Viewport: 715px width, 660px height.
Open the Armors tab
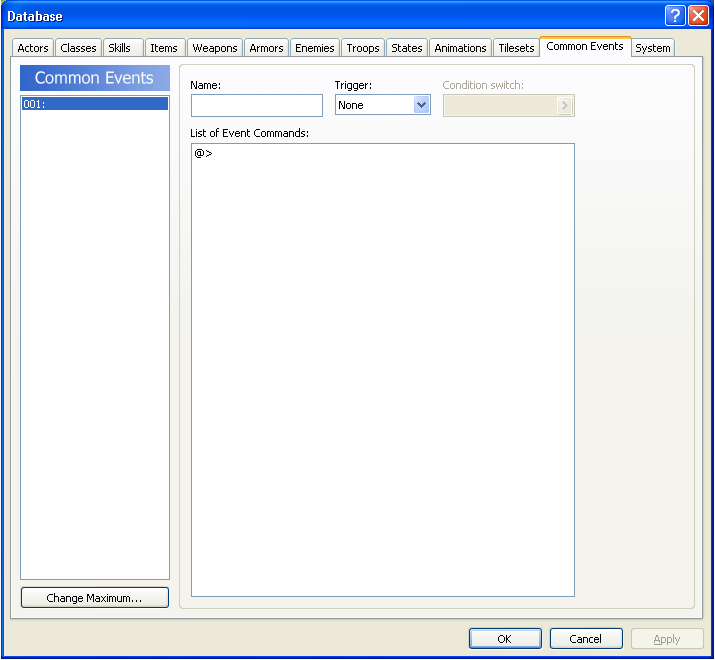pyautogui.click(x=266, y=48)
